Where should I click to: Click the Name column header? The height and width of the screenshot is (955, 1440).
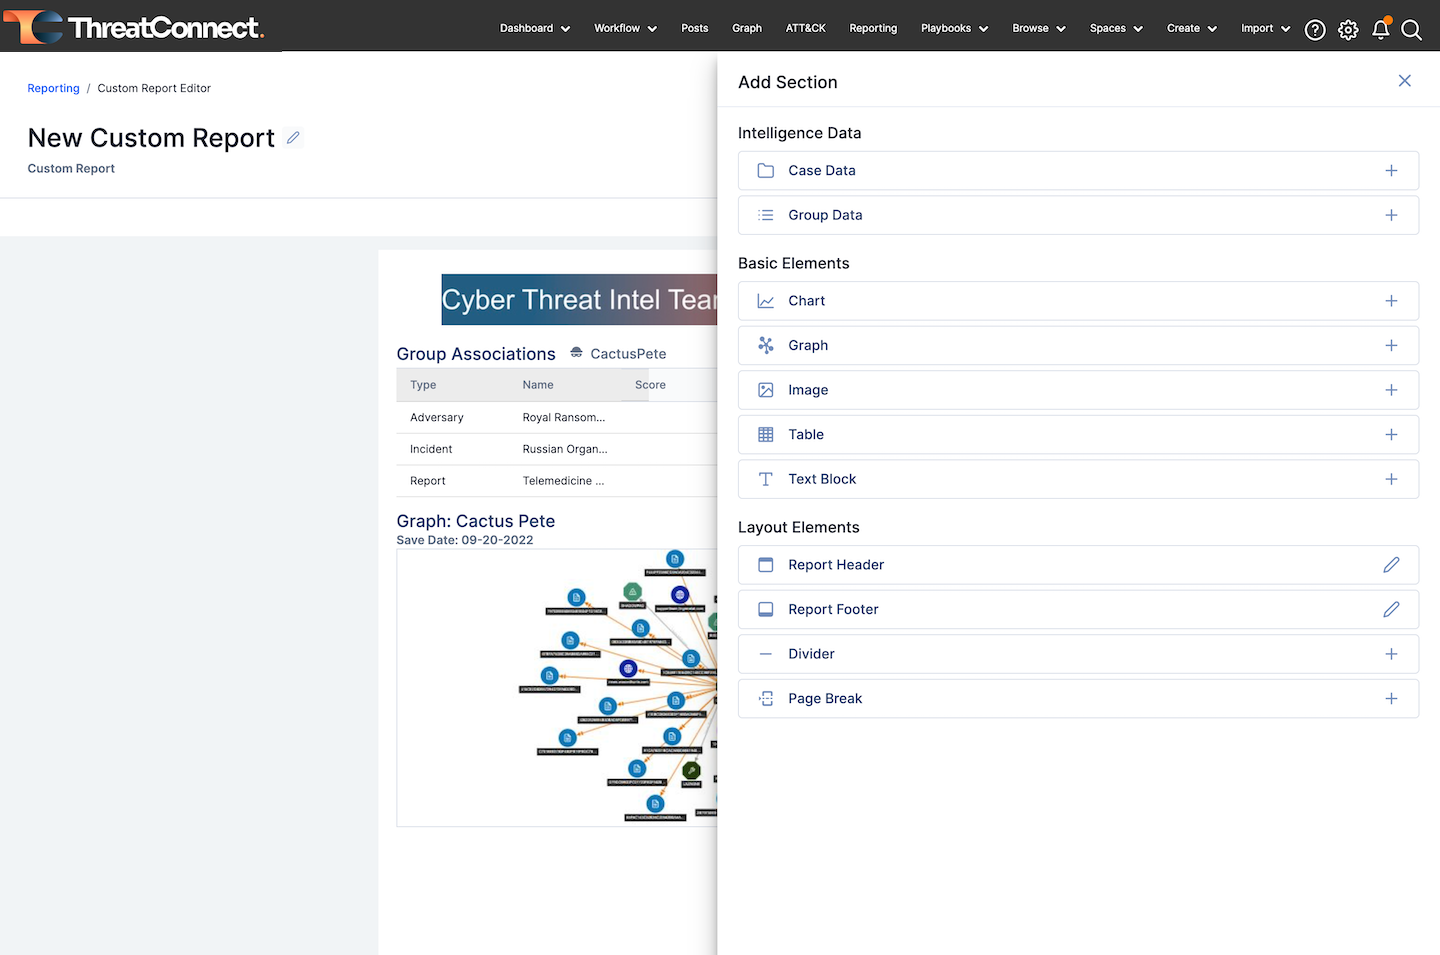click(538, 385)
